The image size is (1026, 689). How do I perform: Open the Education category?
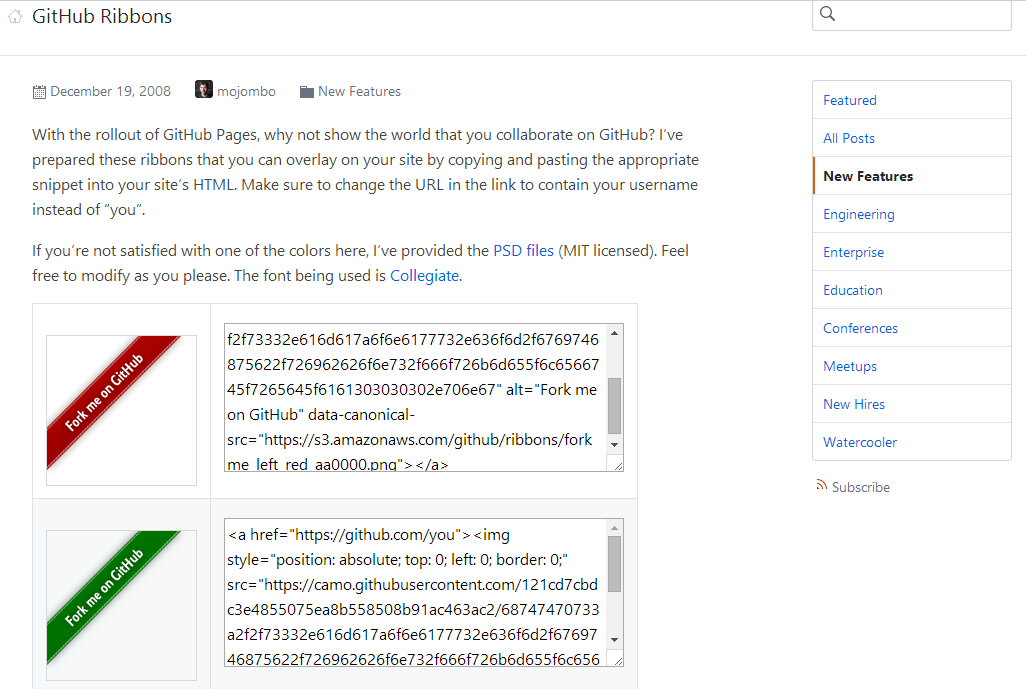click(911, 290)
